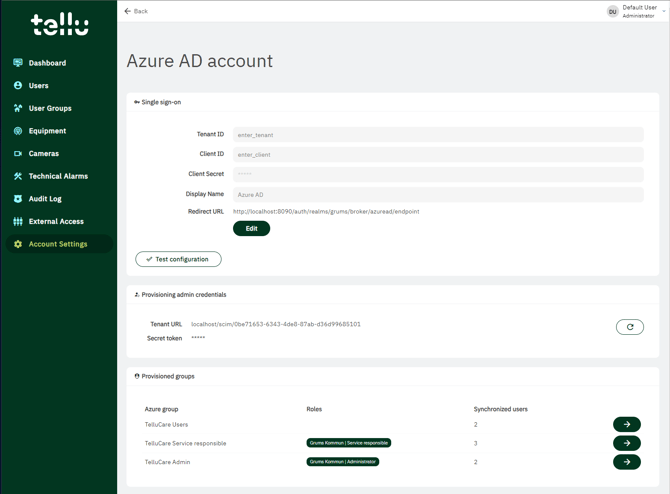This screenshot has width=670, height=494.
Task: Click the Provisioned groups icon
Action: [137, 376]
